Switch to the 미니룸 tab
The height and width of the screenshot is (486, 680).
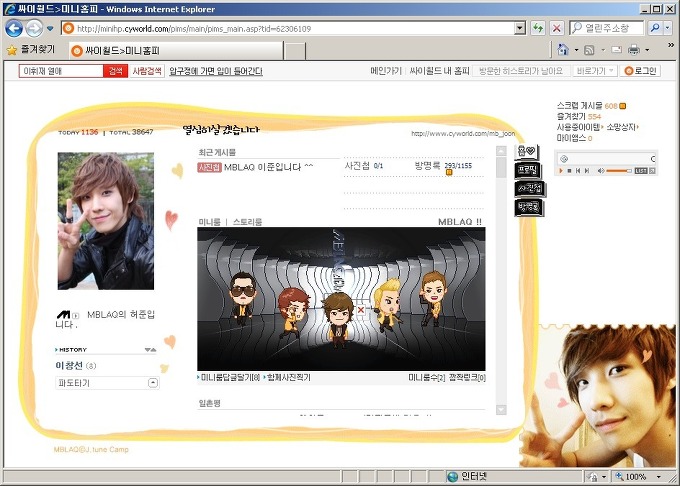[x=209, y=222]
